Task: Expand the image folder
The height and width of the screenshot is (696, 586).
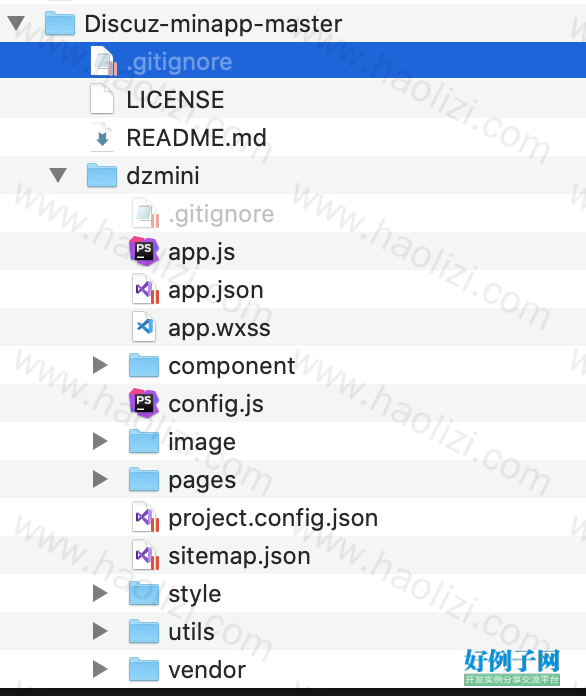Action: [100, 441]
